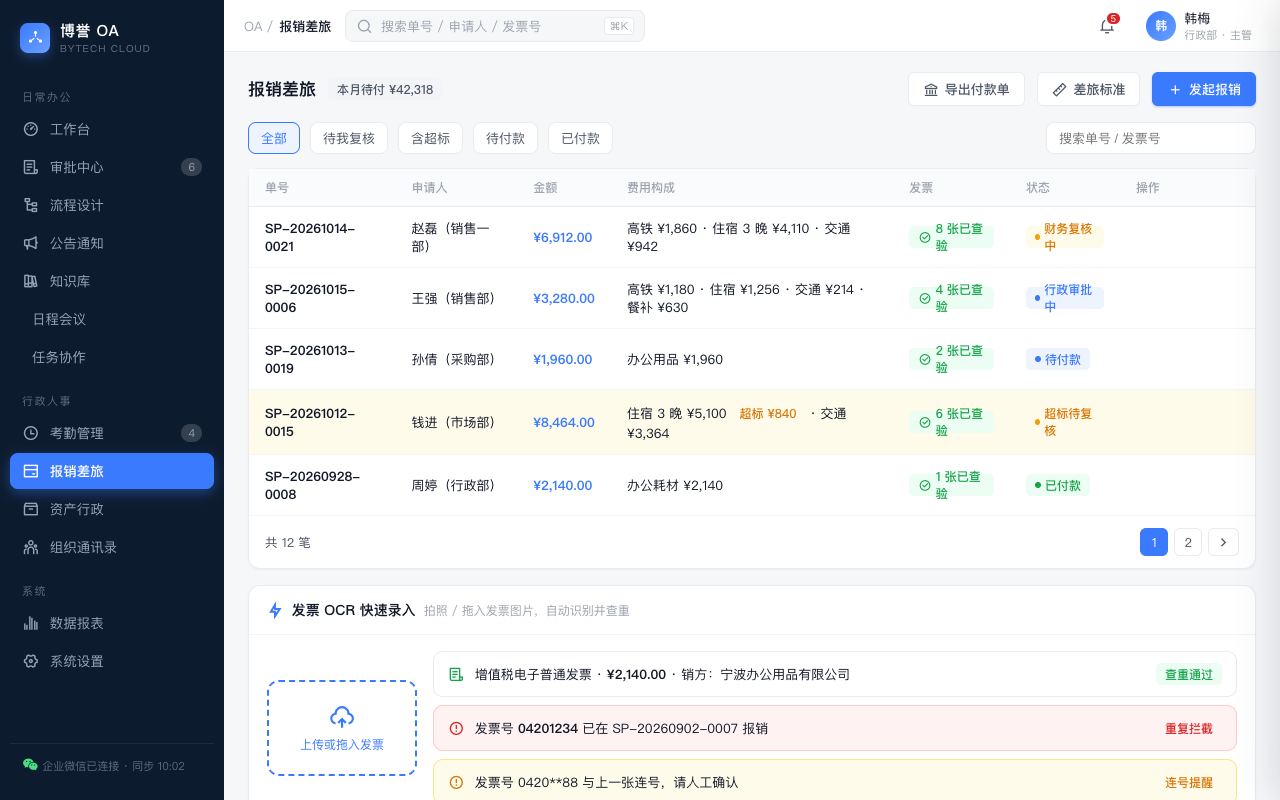Go to 审批中心
Screen dimensions: 1280x800
tap(112, 167)
